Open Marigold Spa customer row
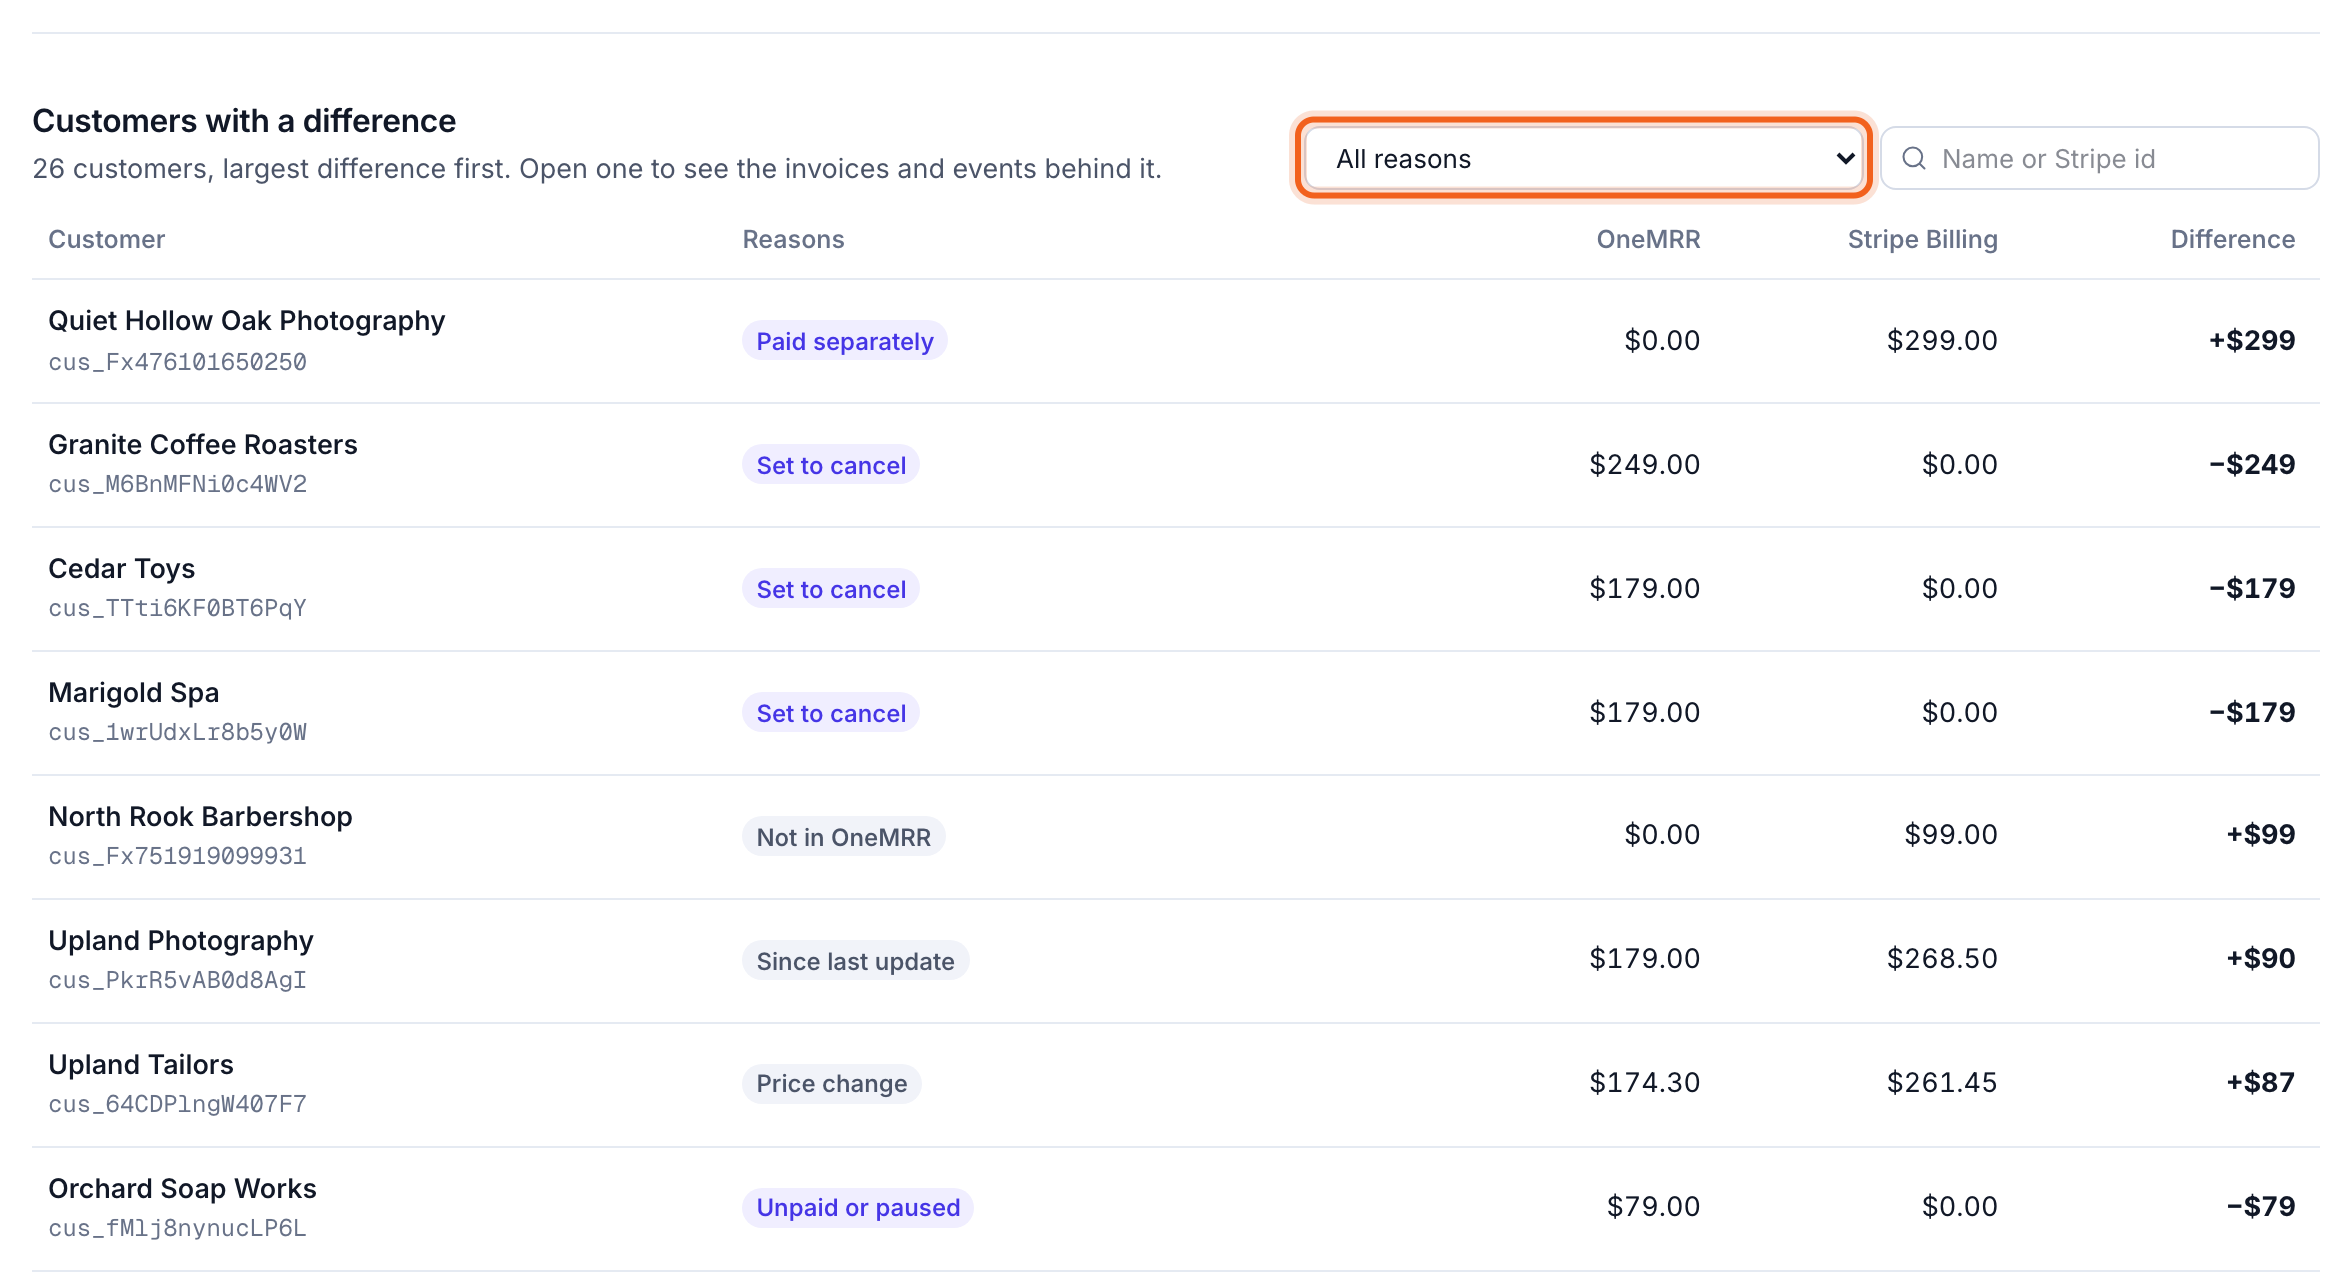This screenshot has width=2352, height=1280. coord(1176,713)
